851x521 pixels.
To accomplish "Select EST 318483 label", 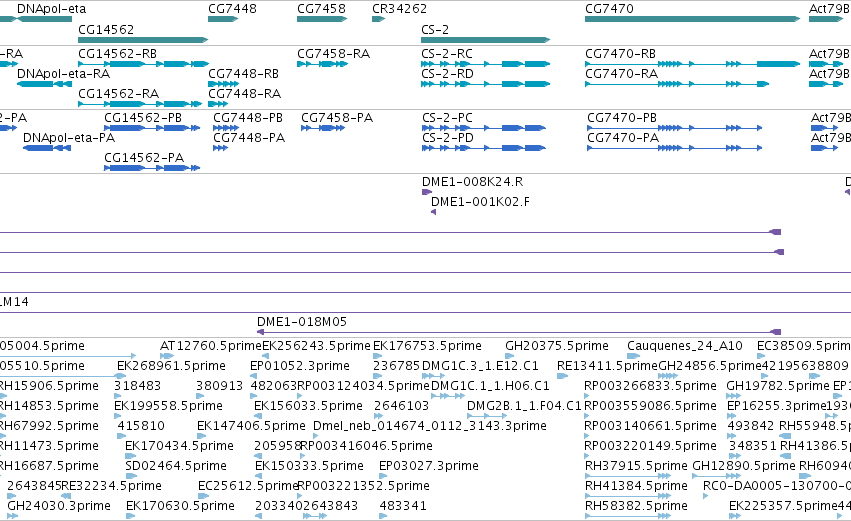I will [x=137, y=386].
